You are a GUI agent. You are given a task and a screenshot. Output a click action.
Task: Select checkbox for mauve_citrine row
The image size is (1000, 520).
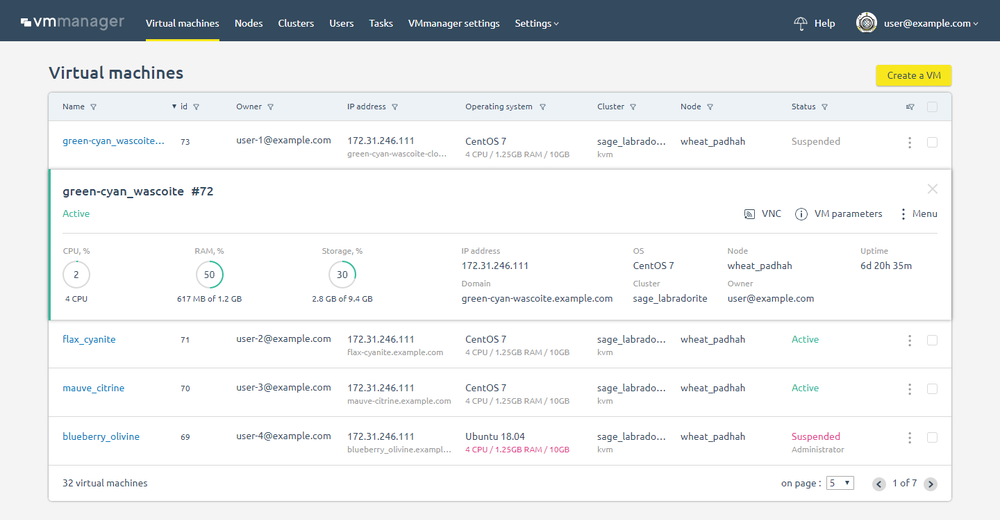pos(932,389)
